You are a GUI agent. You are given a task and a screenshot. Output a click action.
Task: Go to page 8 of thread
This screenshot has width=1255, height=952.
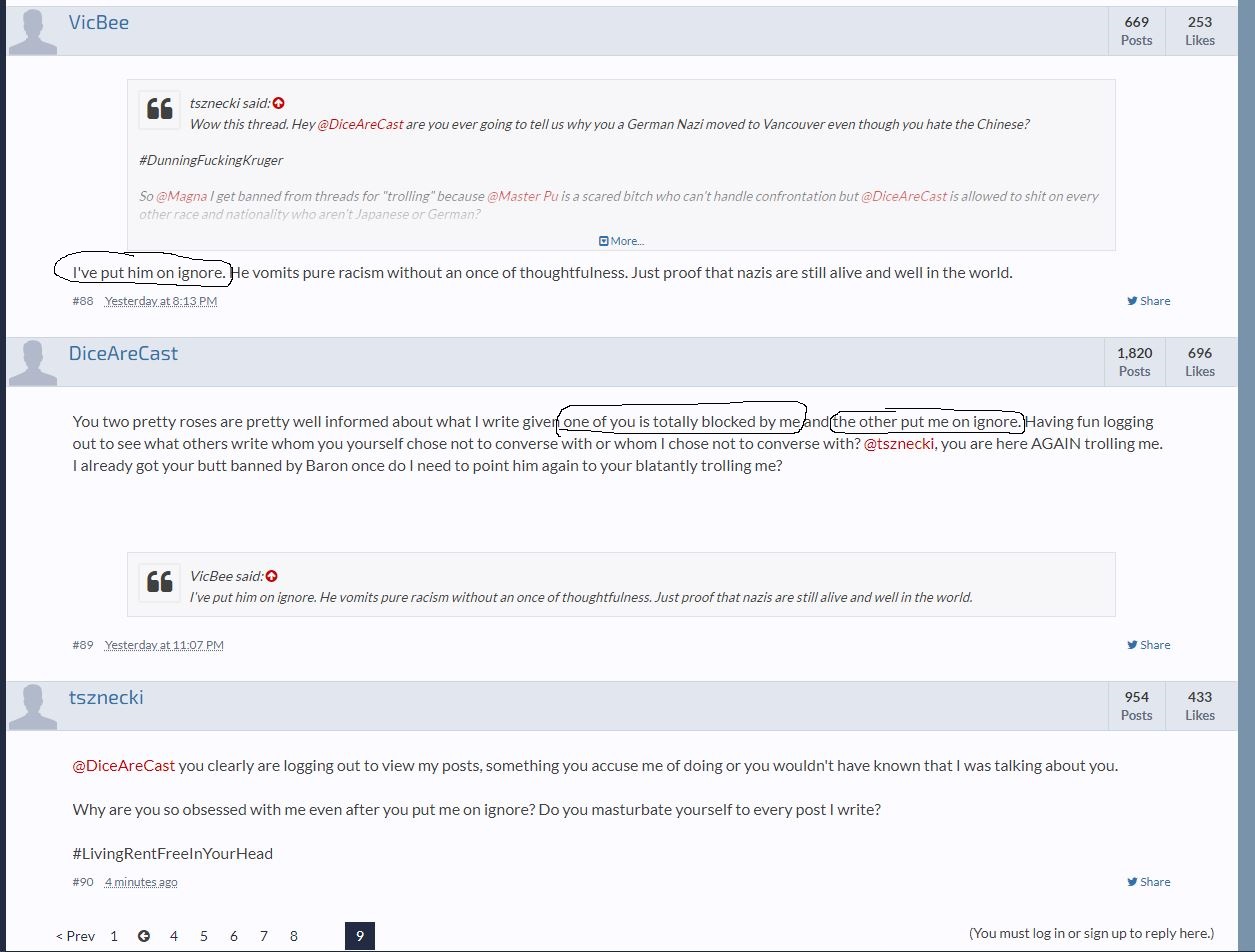294,936
